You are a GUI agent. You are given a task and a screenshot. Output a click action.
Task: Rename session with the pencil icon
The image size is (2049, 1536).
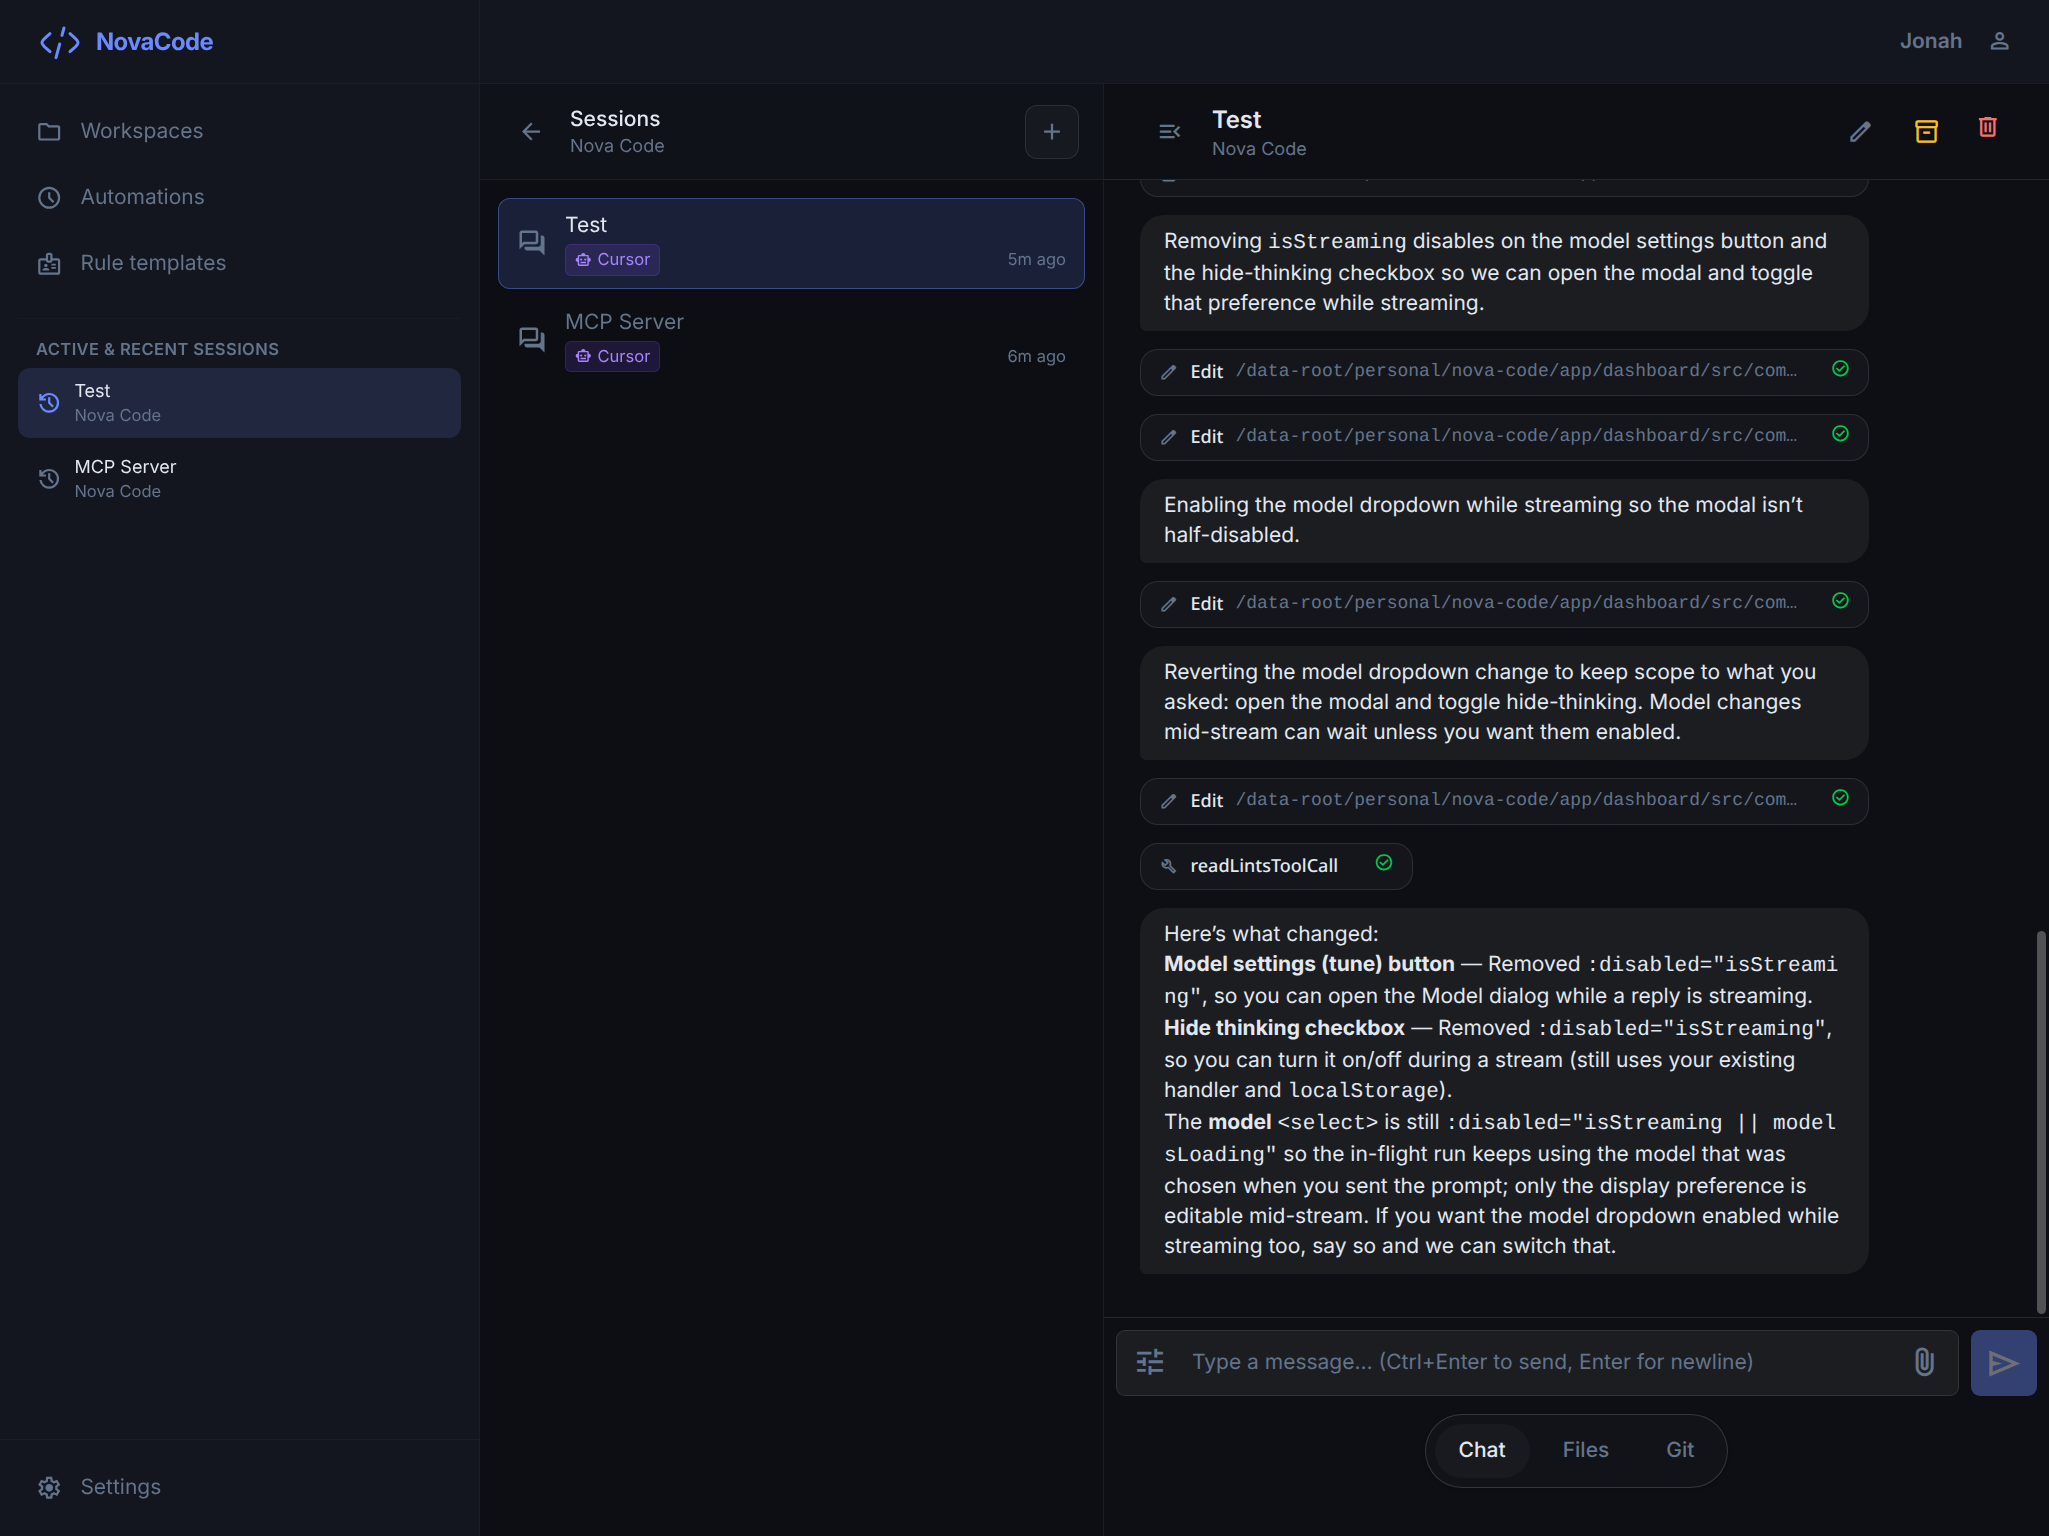(1860, 132)
